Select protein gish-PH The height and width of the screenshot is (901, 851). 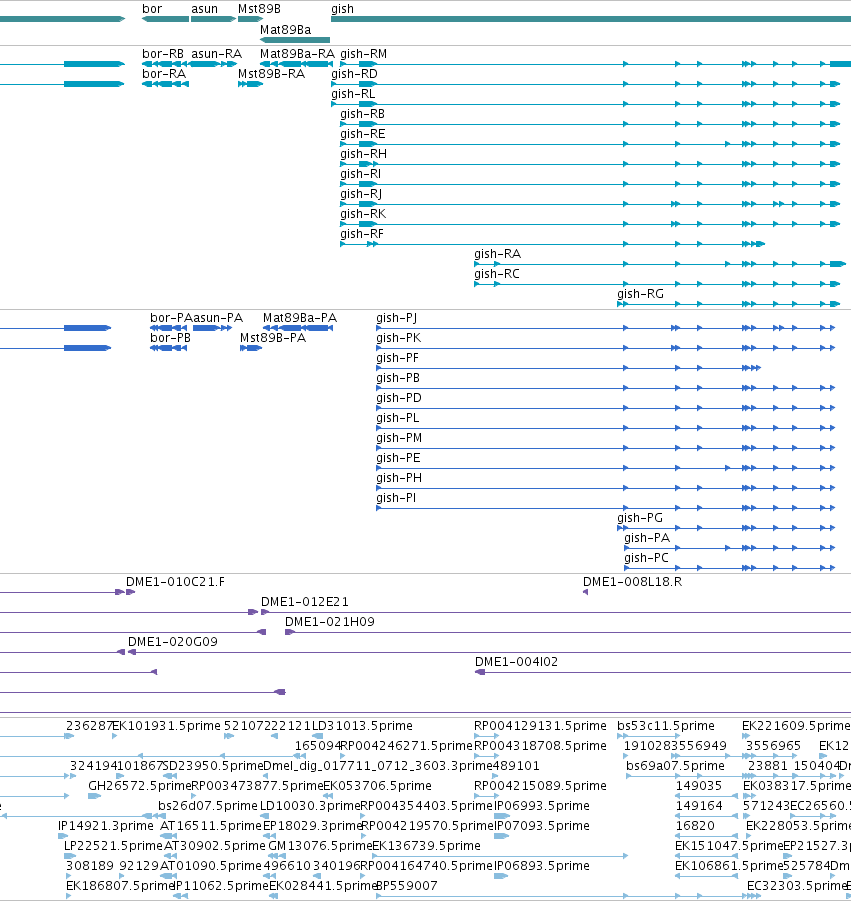point(399,479)
